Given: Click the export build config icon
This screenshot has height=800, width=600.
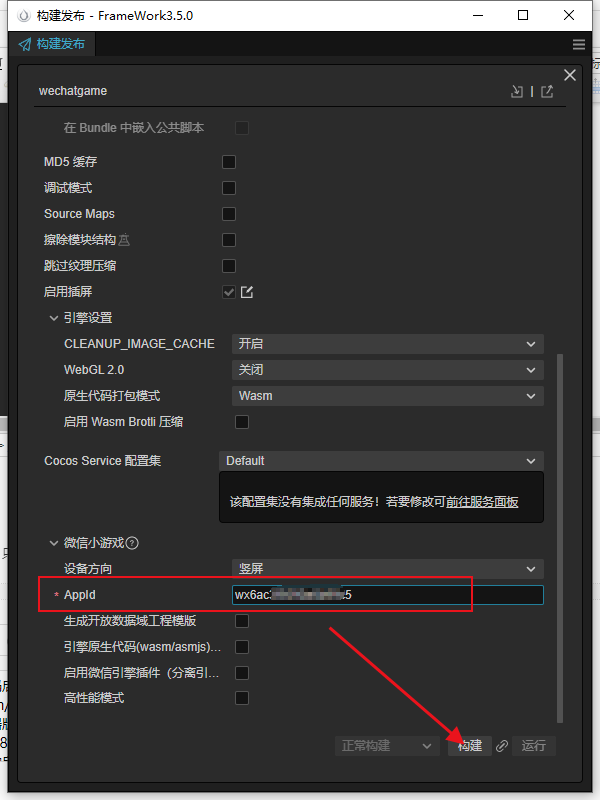Looking at the screenshot, I should click(547, 91).
